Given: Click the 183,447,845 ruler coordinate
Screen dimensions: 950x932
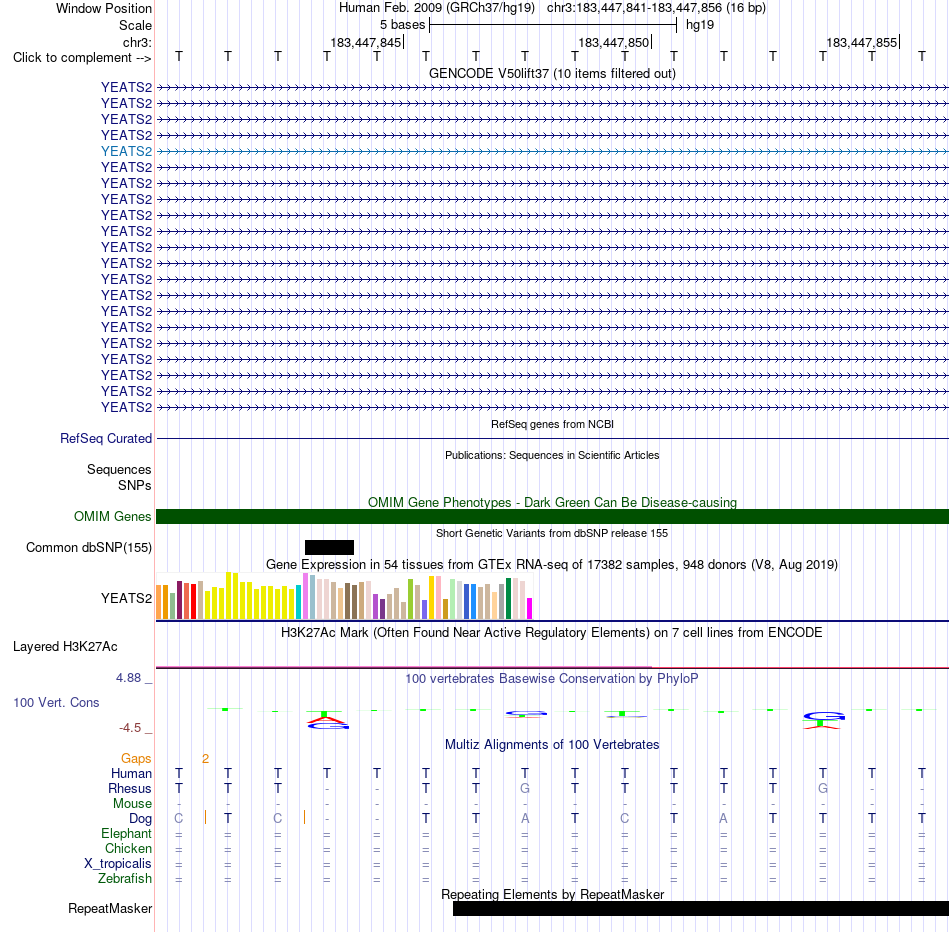Looking at the screenshot, I should tap(365, 42).
